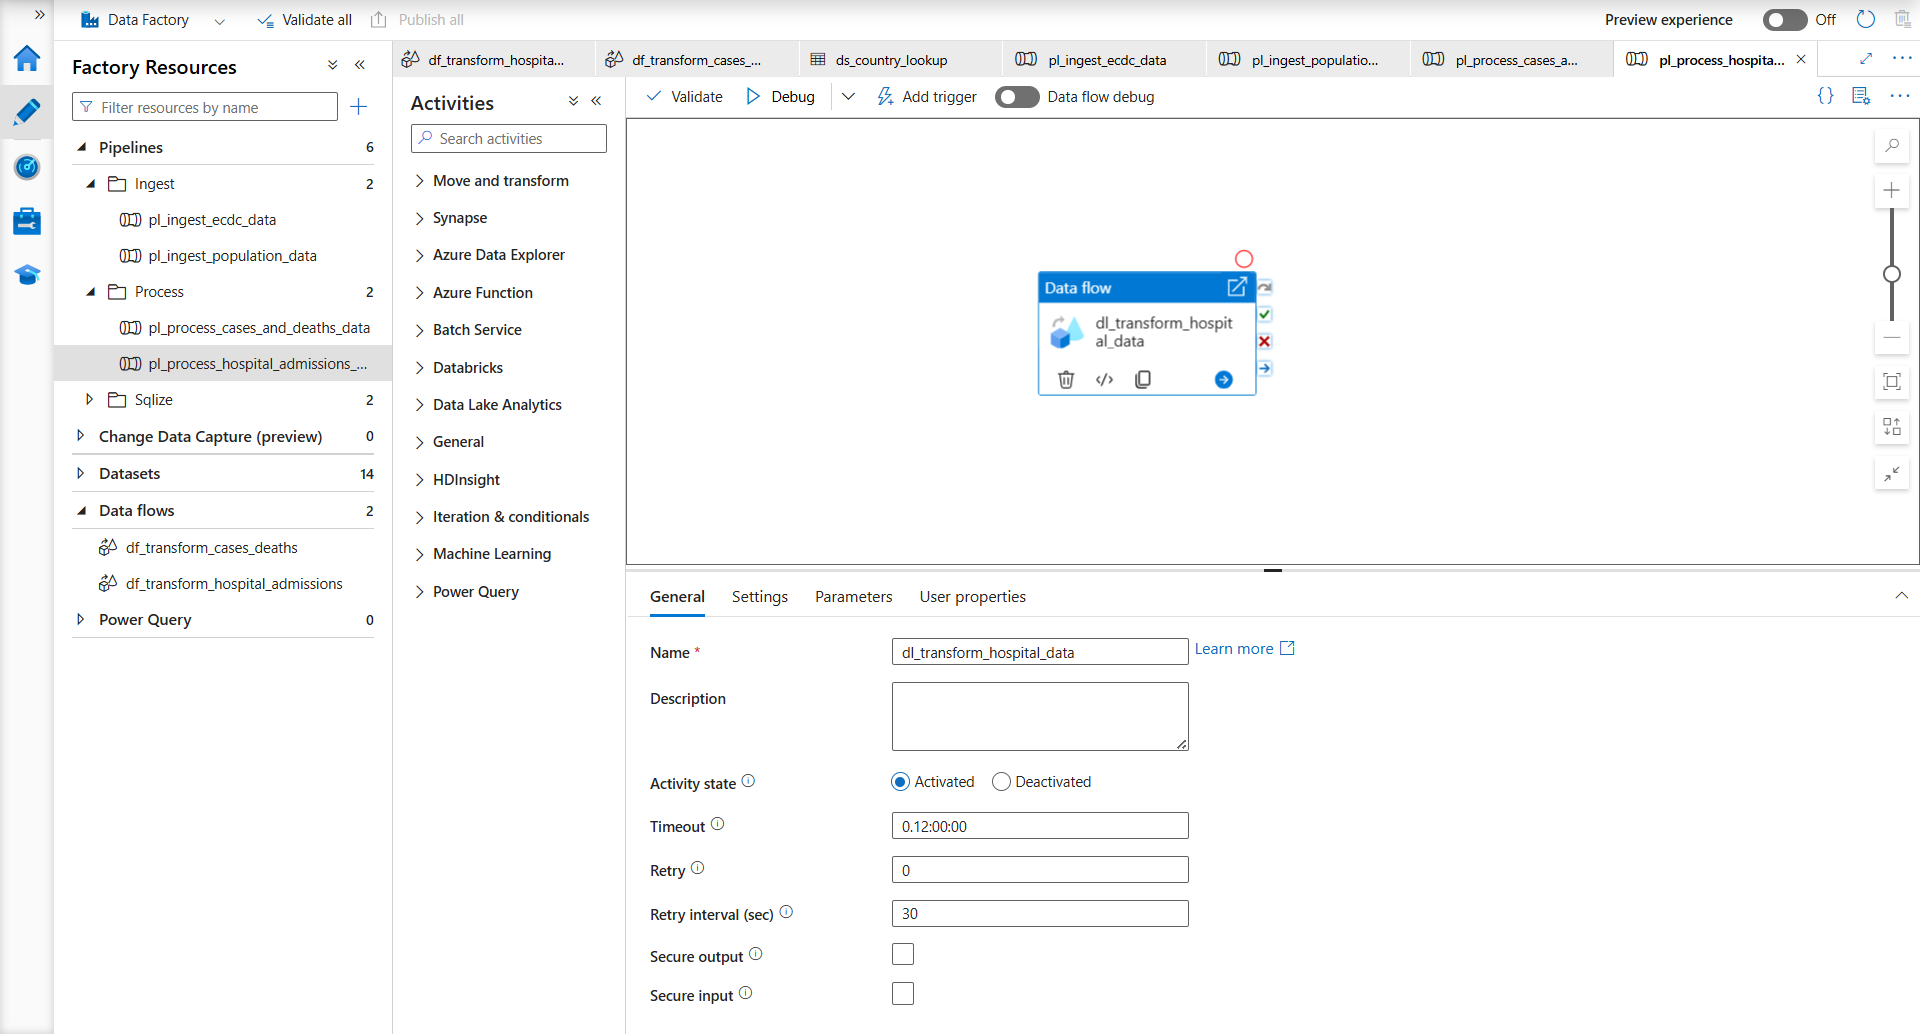Switch to pl_ingest_ecdc_data editor tab
This screenshot has width=1920, height=1034.
click(x=1106, y=60)
